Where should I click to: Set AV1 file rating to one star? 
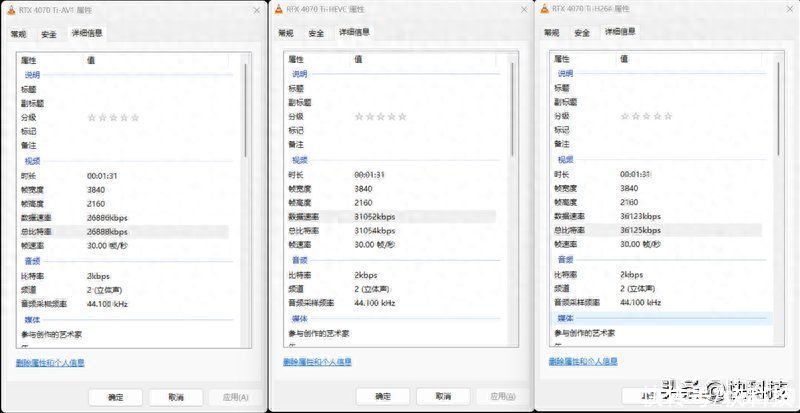click(x=92, y=118)
